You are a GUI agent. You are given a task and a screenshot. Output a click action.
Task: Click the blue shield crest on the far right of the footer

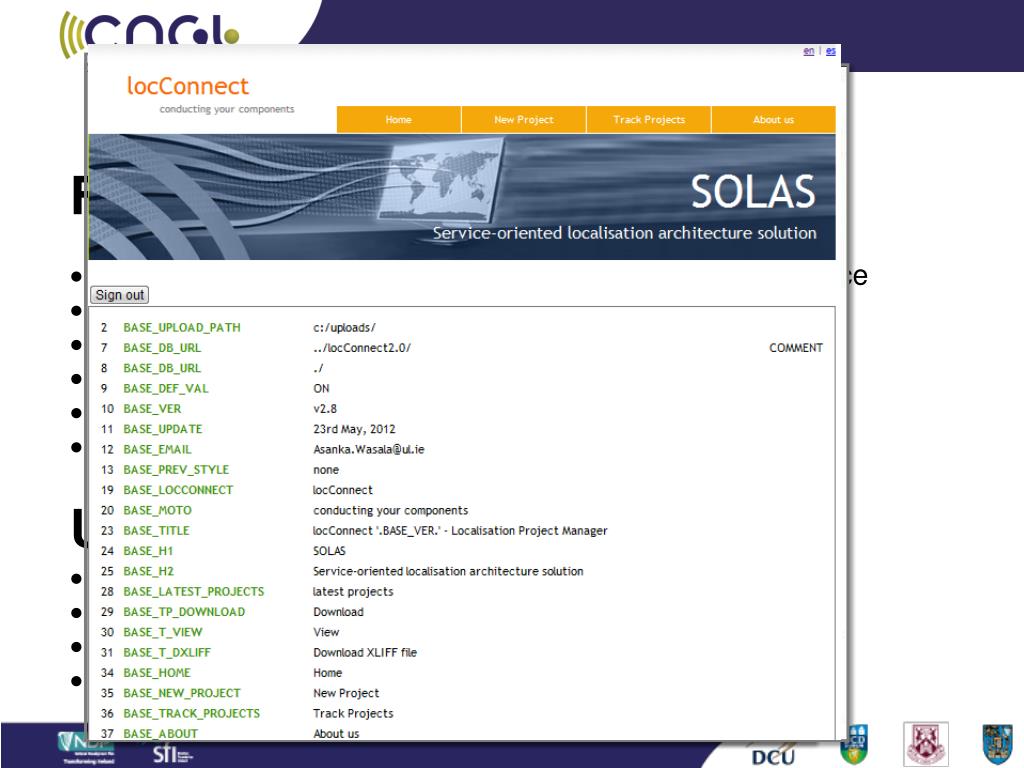(x=997, y=744)
